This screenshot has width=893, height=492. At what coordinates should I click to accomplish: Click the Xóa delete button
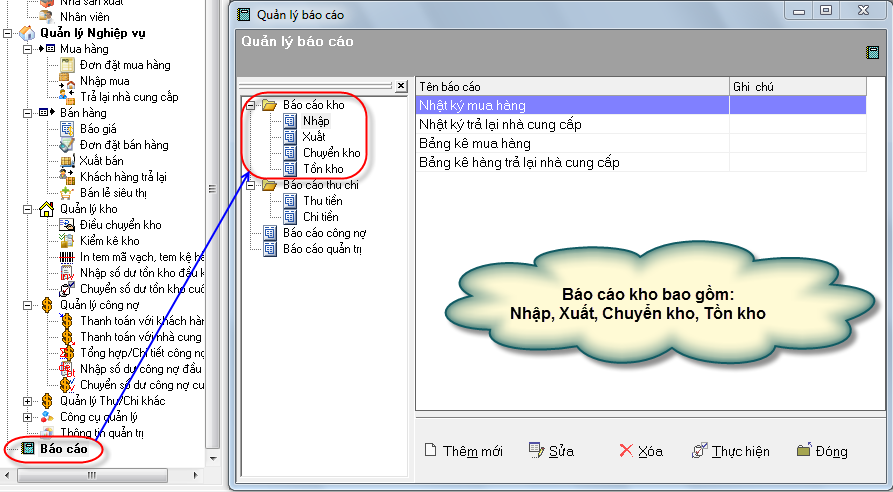click(x=641, y=451)
